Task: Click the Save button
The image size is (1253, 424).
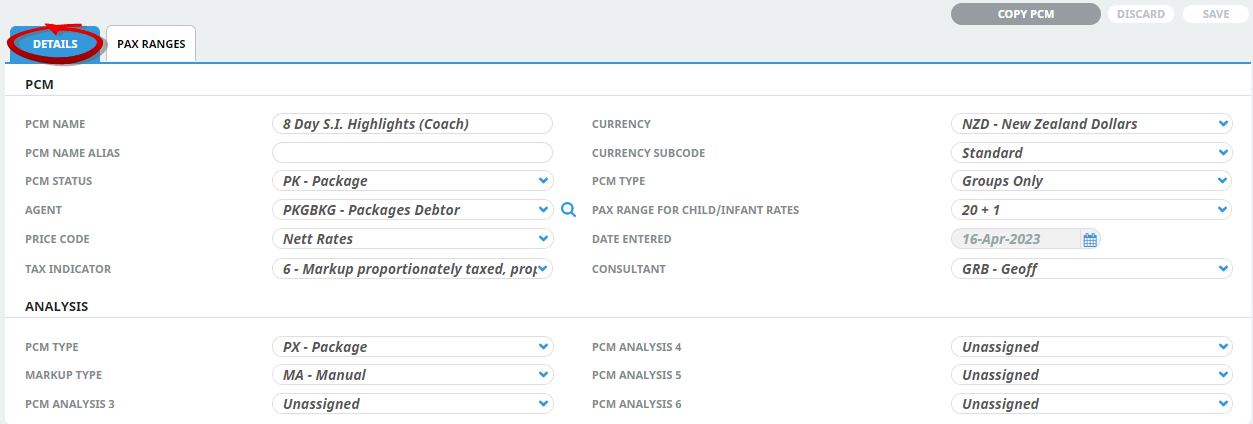Action: point(1215,14)
